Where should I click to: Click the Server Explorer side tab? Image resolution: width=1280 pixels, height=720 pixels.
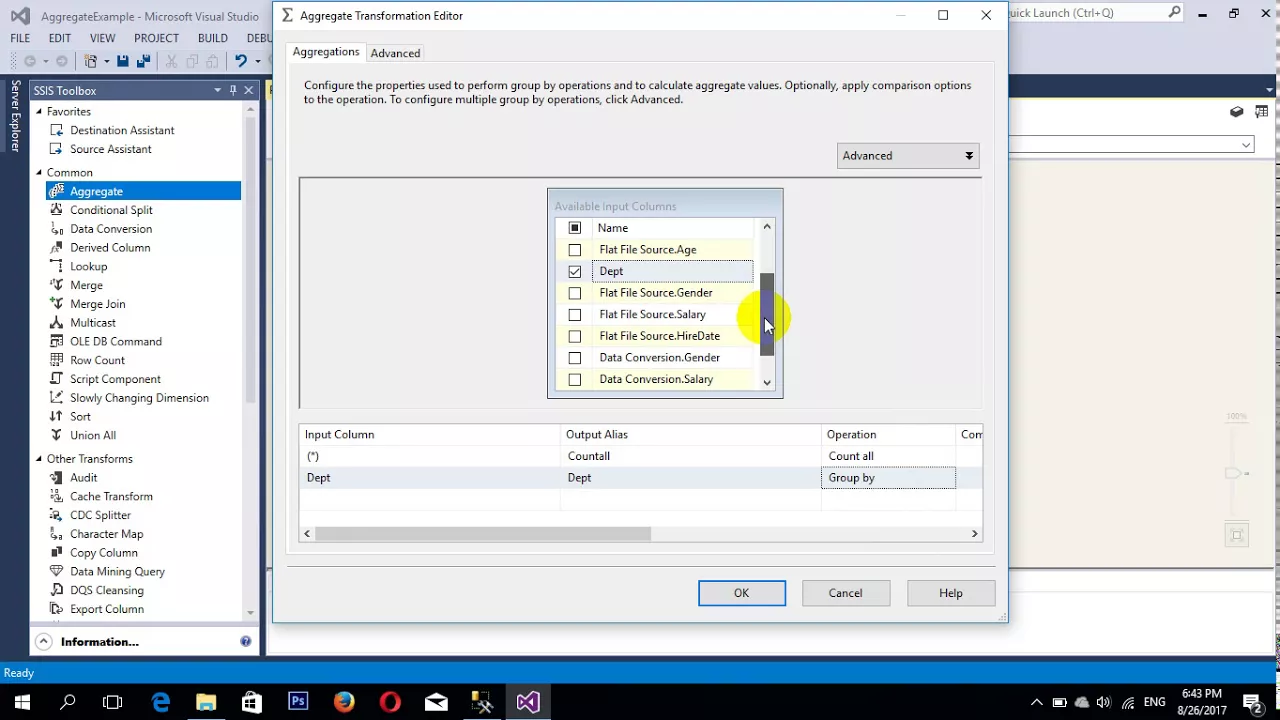click(15, 116)
